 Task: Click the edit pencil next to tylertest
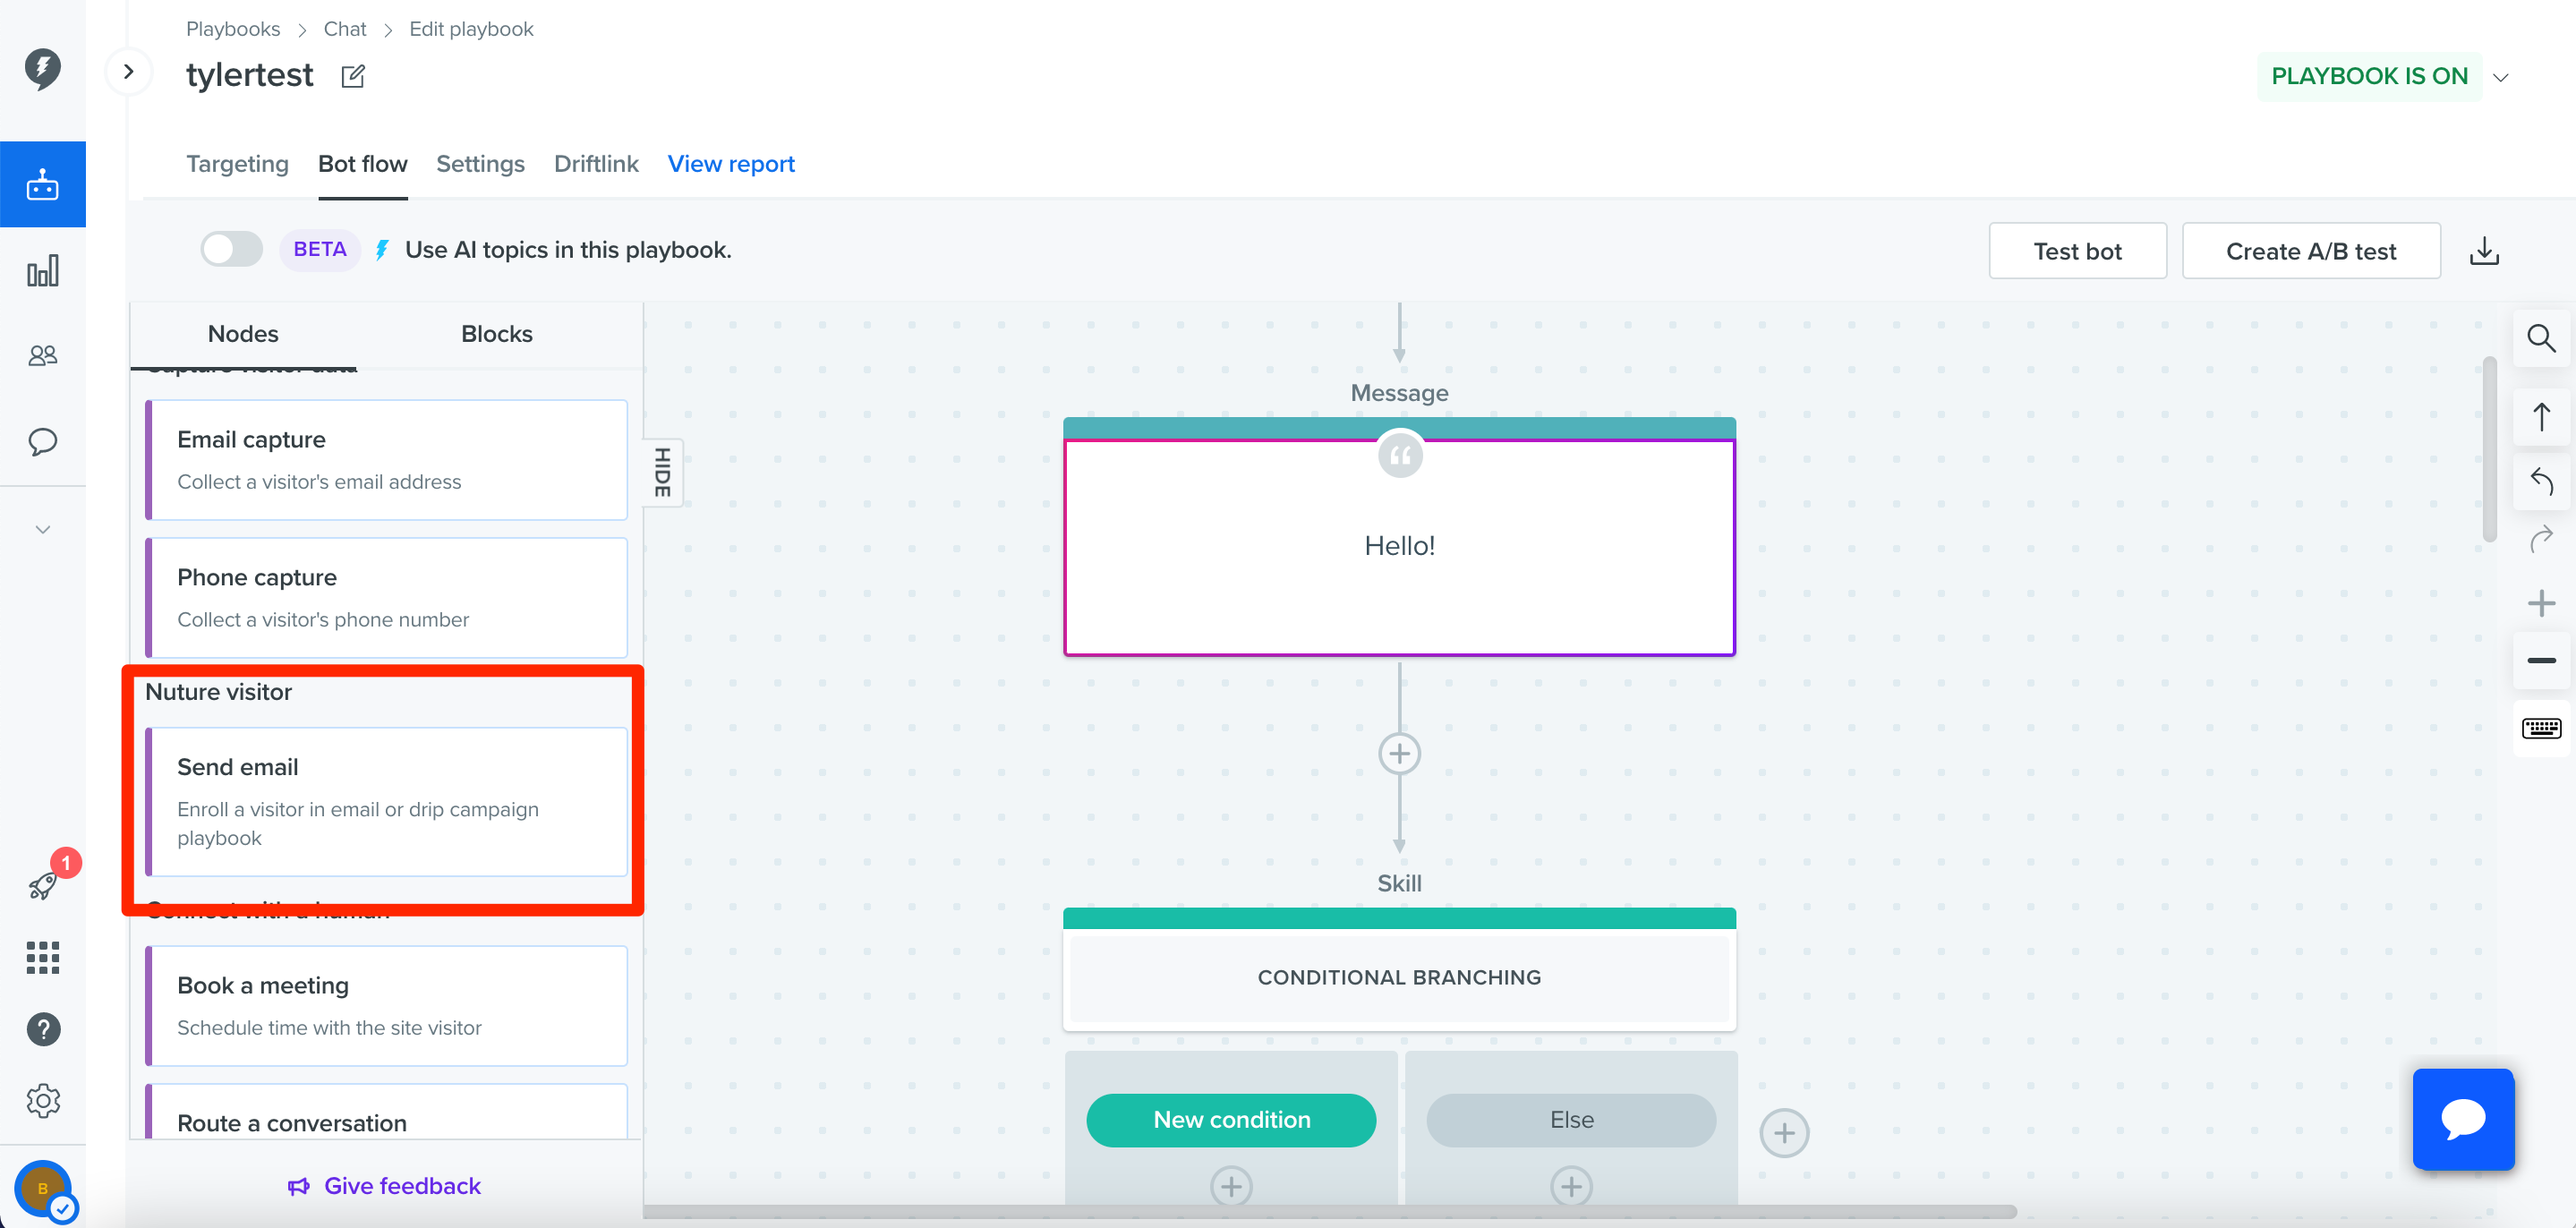click(x=353, y=76)
